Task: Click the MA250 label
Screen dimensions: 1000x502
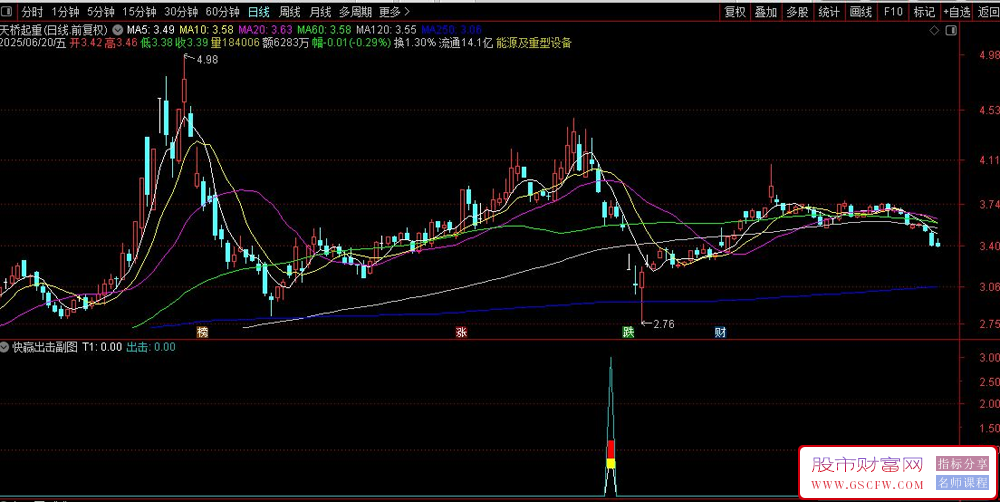Action: point(451,29)
